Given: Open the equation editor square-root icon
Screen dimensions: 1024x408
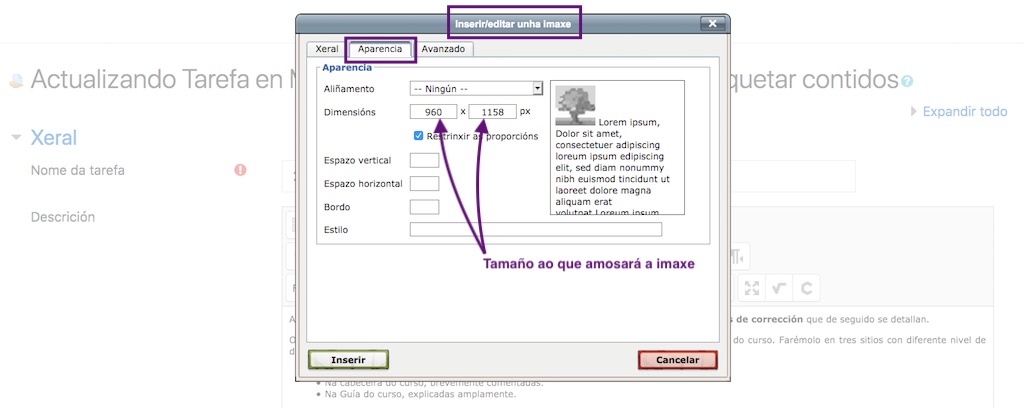Looking at the screenshot, I should pos(778,289).
